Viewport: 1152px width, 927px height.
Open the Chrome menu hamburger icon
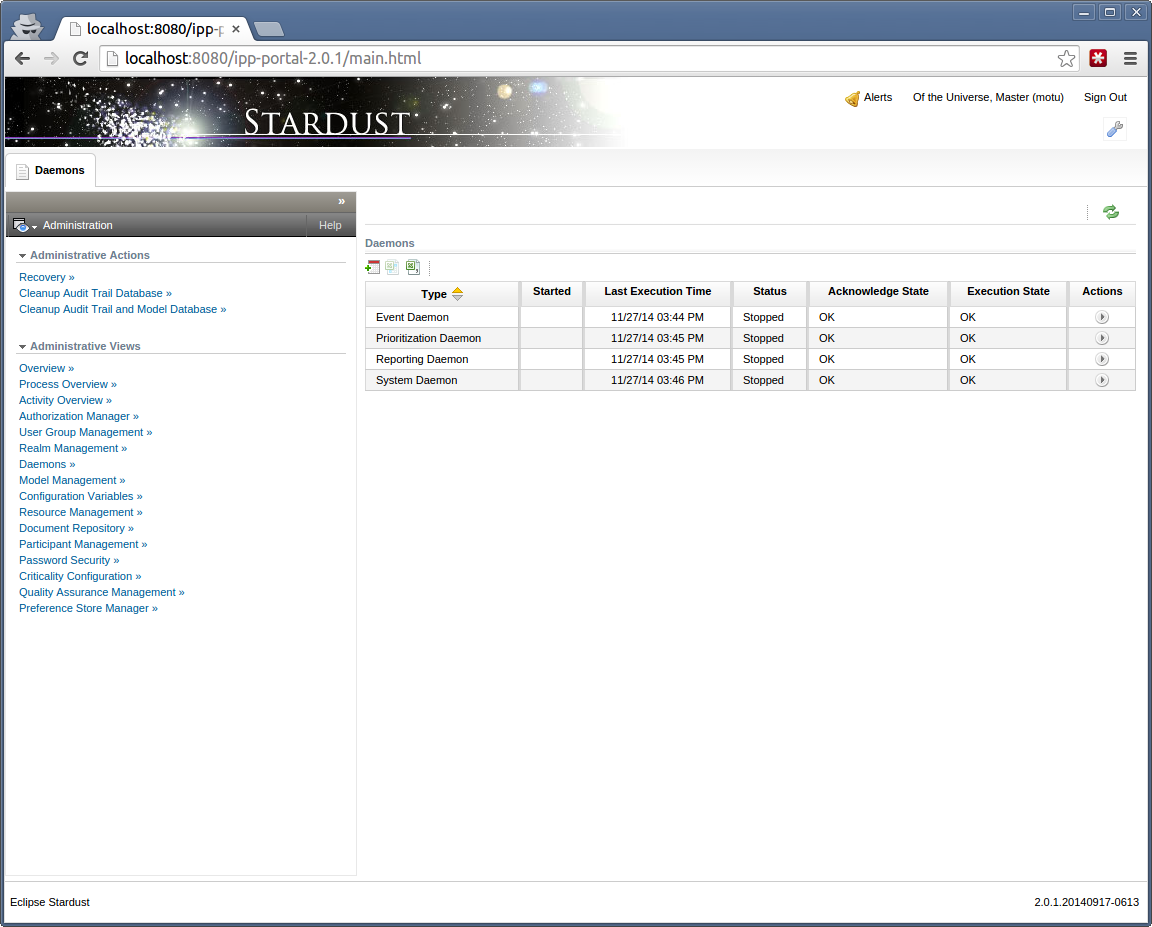1131,59
